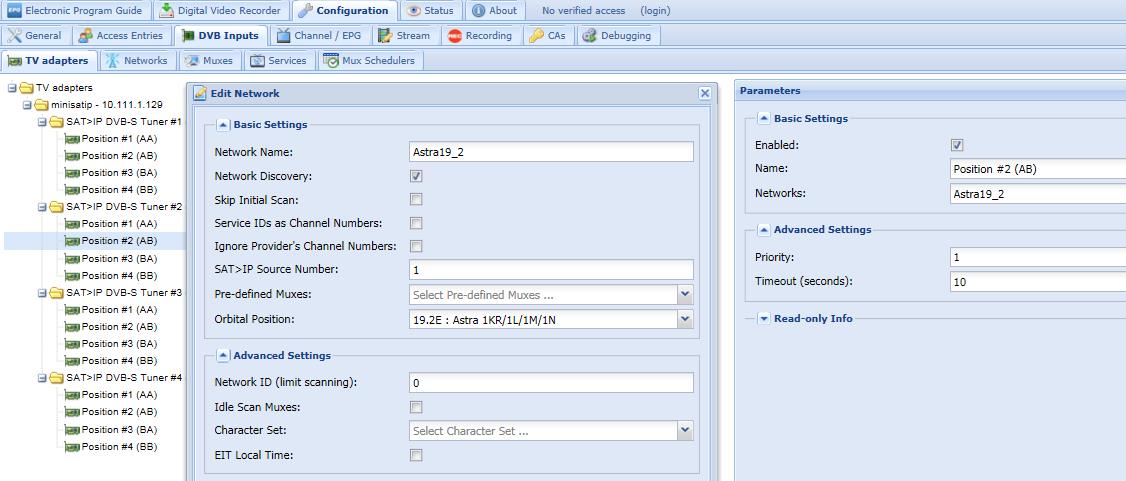Open the Debugging tab
1126x481 pixels.
coord(618,35)
